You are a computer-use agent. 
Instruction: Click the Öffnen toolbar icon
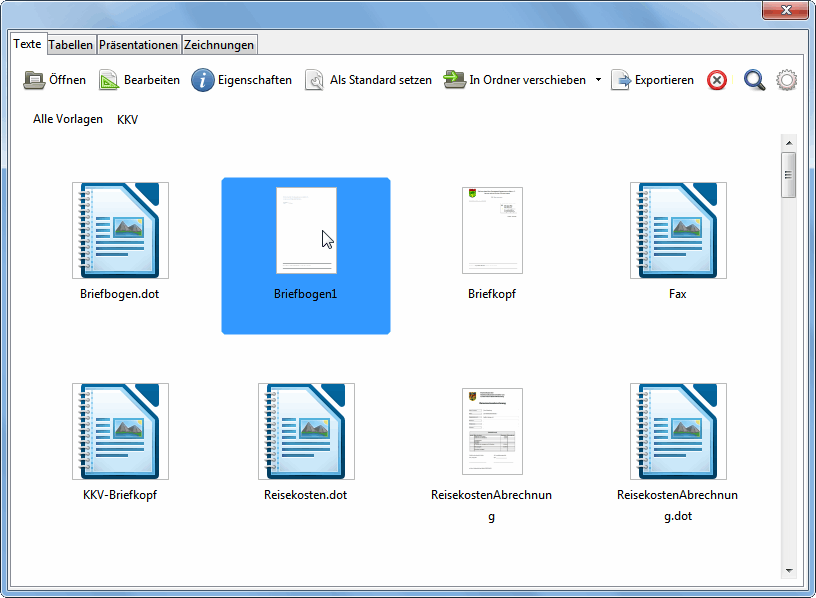(34, 80)
